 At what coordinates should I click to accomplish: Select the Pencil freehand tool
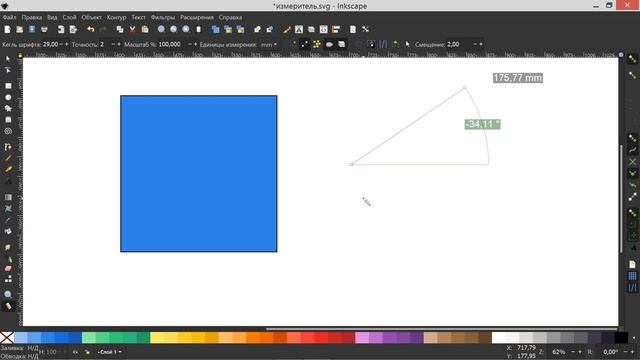(8, 158)
